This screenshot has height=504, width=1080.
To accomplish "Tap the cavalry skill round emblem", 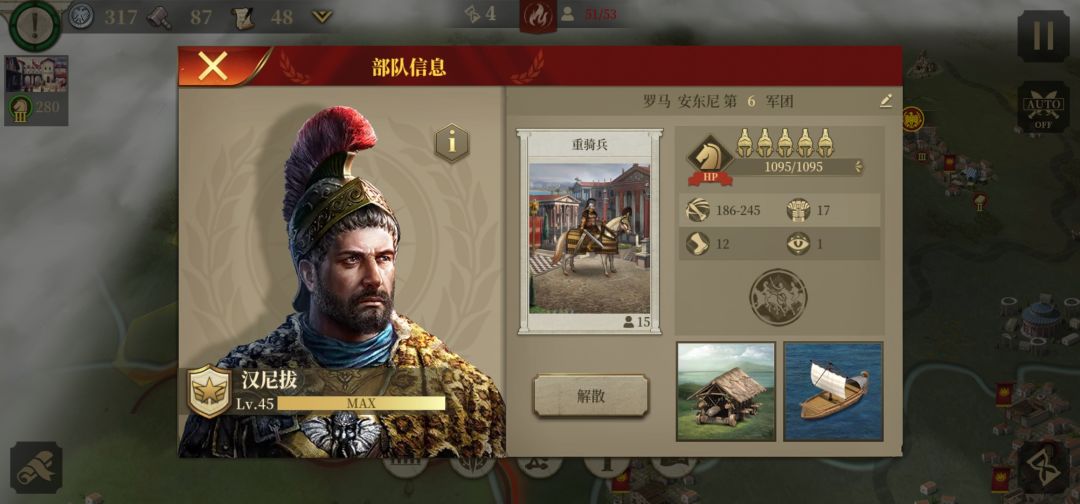I will pyautogui.click(x=778, y=297).
